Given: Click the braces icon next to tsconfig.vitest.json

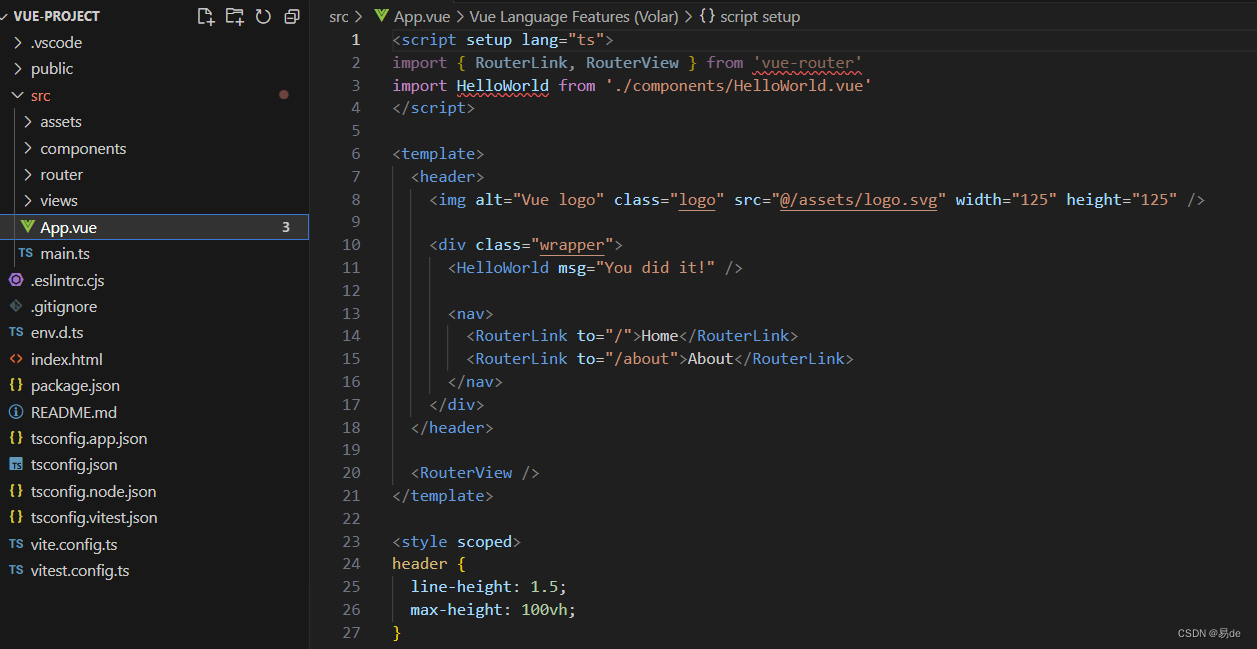Looking at the screenshot, I should click(x=16, y=517).
